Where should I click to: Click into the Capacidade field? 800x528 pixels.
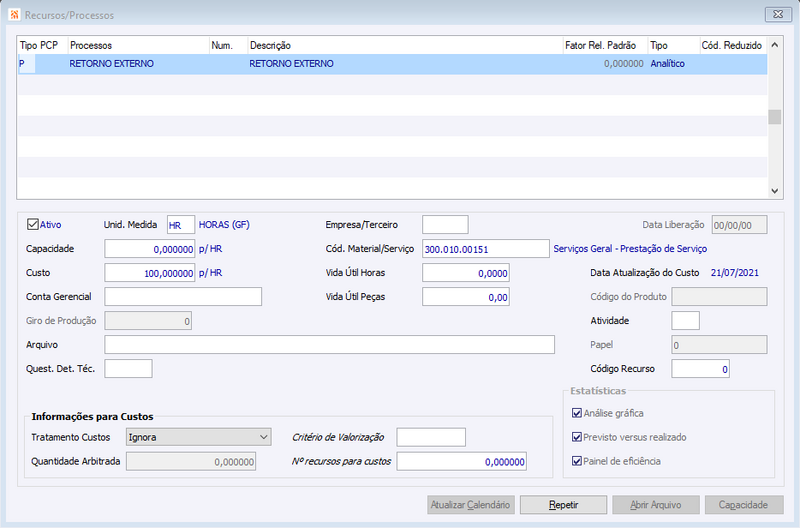tap(149, 249)
